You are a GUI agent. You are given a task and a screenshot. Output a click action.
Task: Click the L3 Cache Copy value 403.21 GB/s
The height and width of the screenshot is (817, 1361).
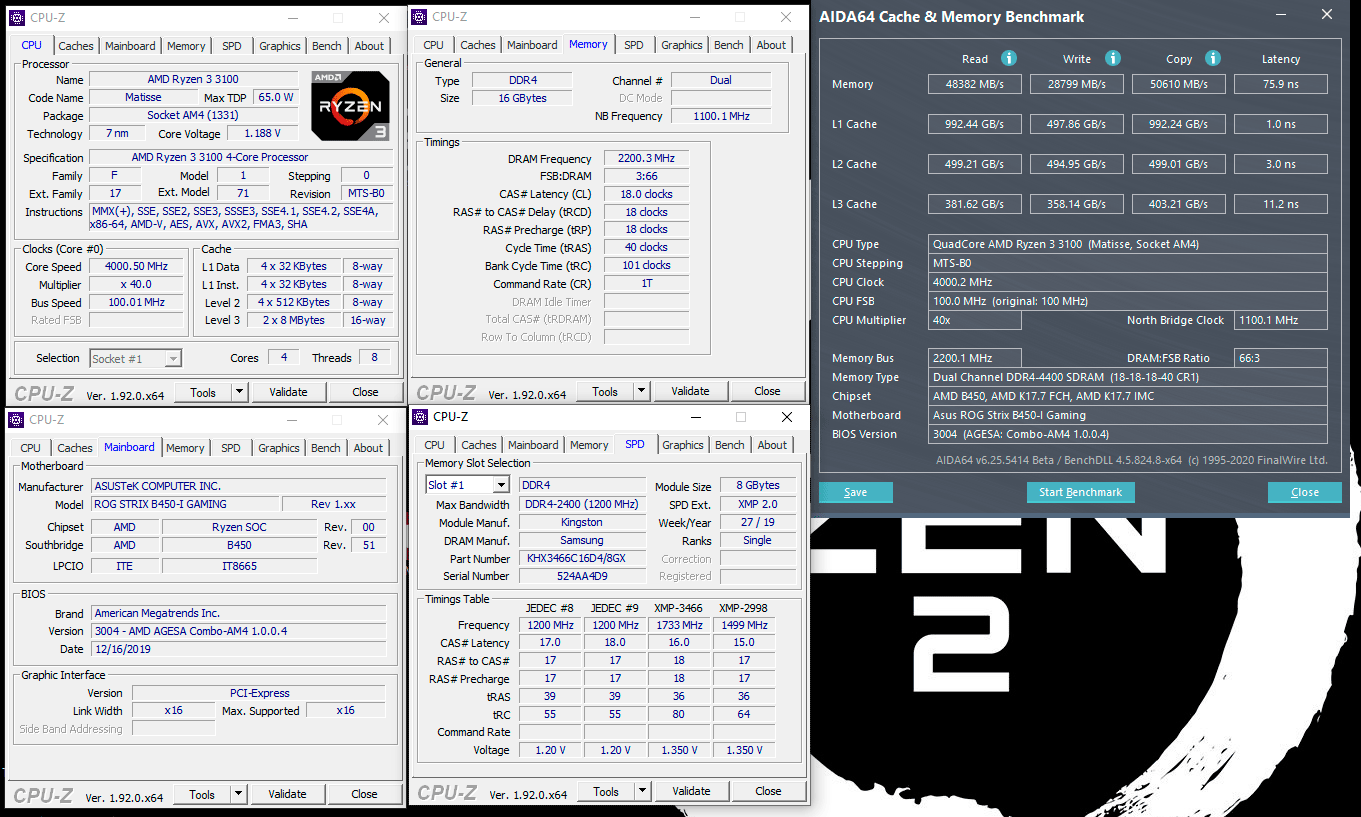[x=1178, y=205]
